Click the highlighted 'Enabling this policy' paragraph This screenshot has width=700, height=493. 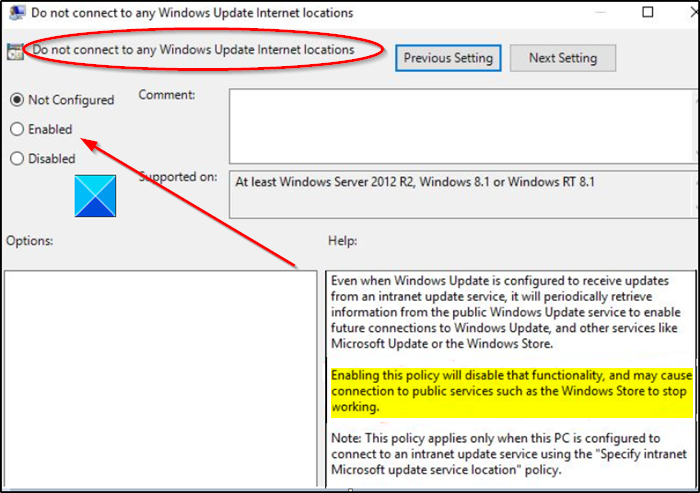(511, 391)
